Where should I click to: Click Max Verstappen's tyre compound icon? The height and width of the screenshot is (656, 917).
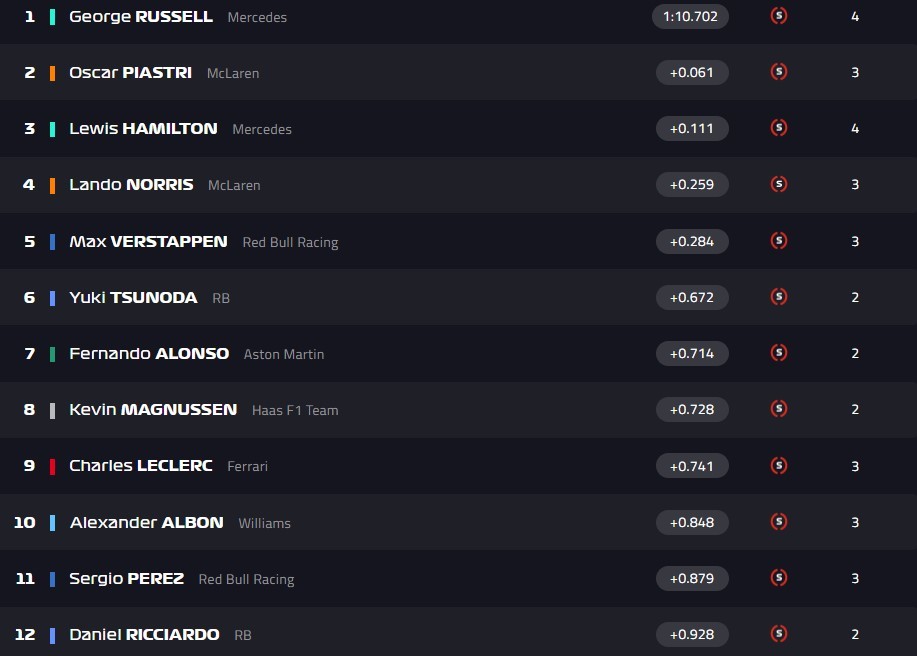(778, 241)
